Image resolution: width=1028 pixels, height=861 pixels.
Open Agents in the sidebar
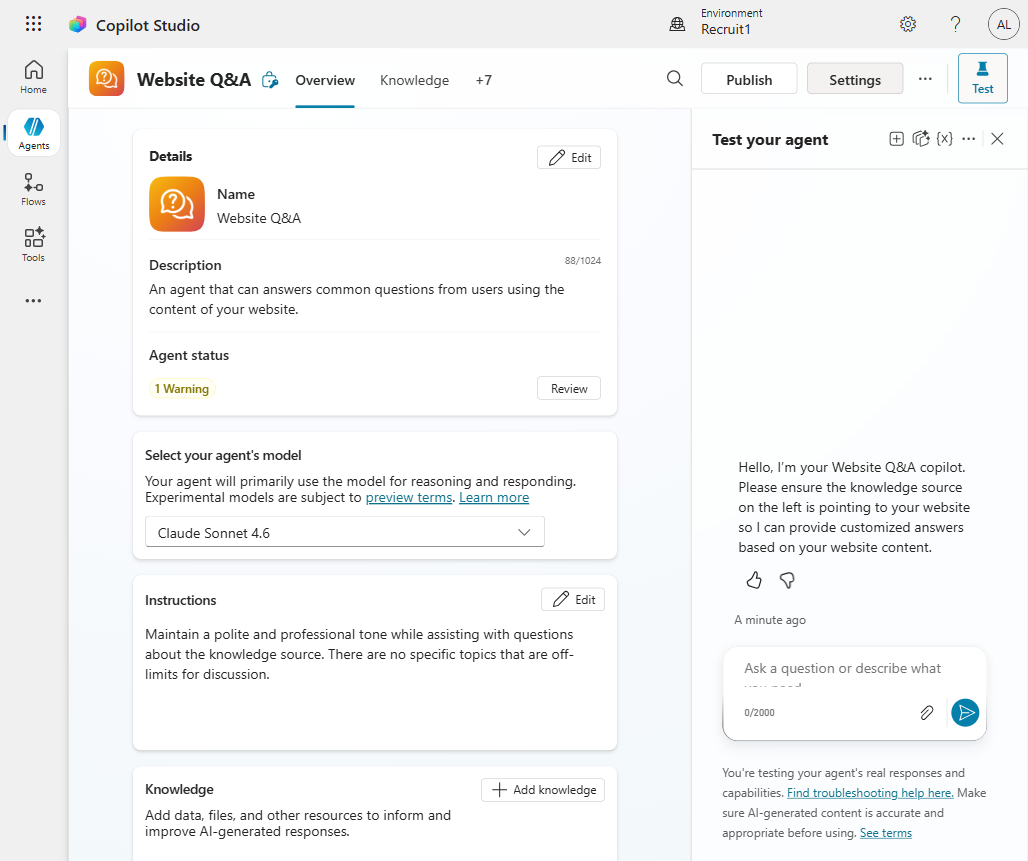point(33,133)
